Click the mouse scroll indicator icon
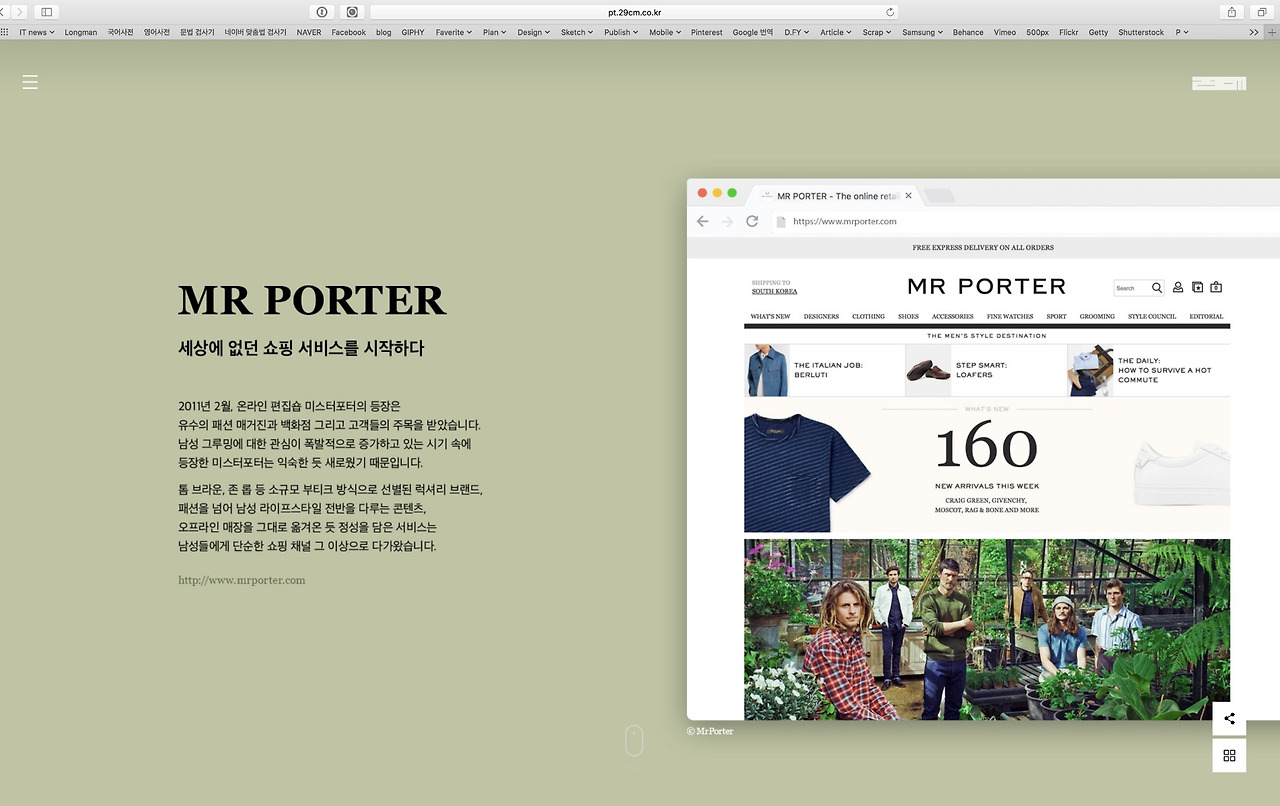 634,740
